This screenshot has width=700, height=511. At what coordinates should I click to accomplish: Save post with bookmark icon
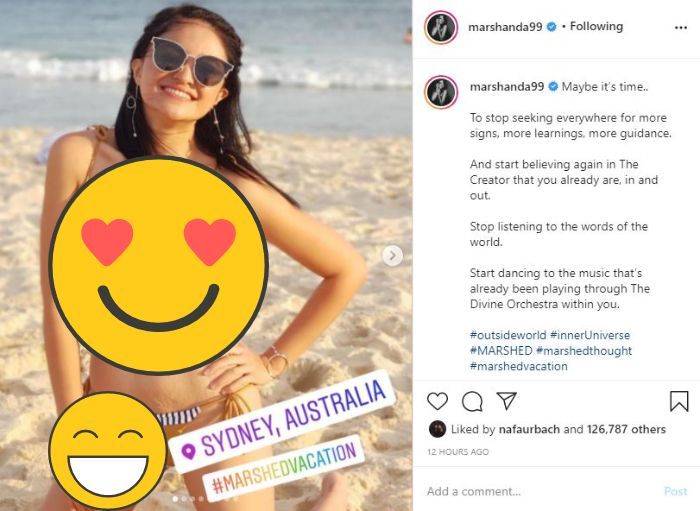679,401
